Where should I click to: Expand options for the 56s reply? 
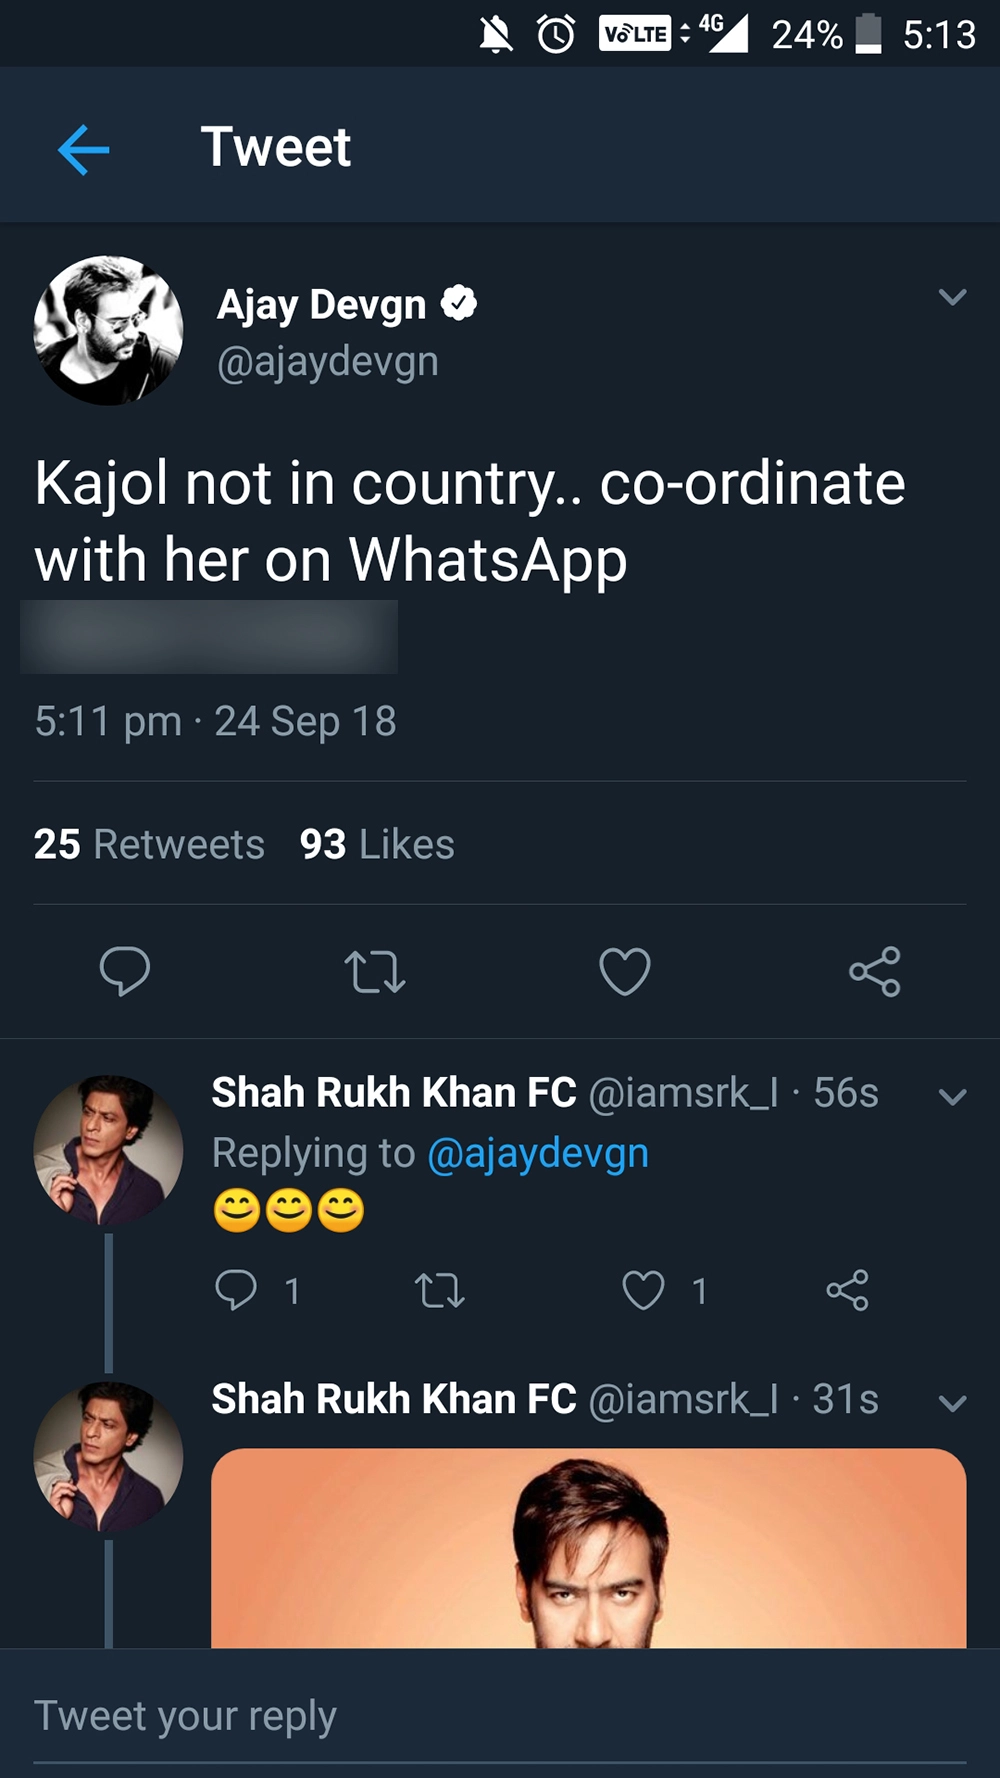coord(952,1097)
